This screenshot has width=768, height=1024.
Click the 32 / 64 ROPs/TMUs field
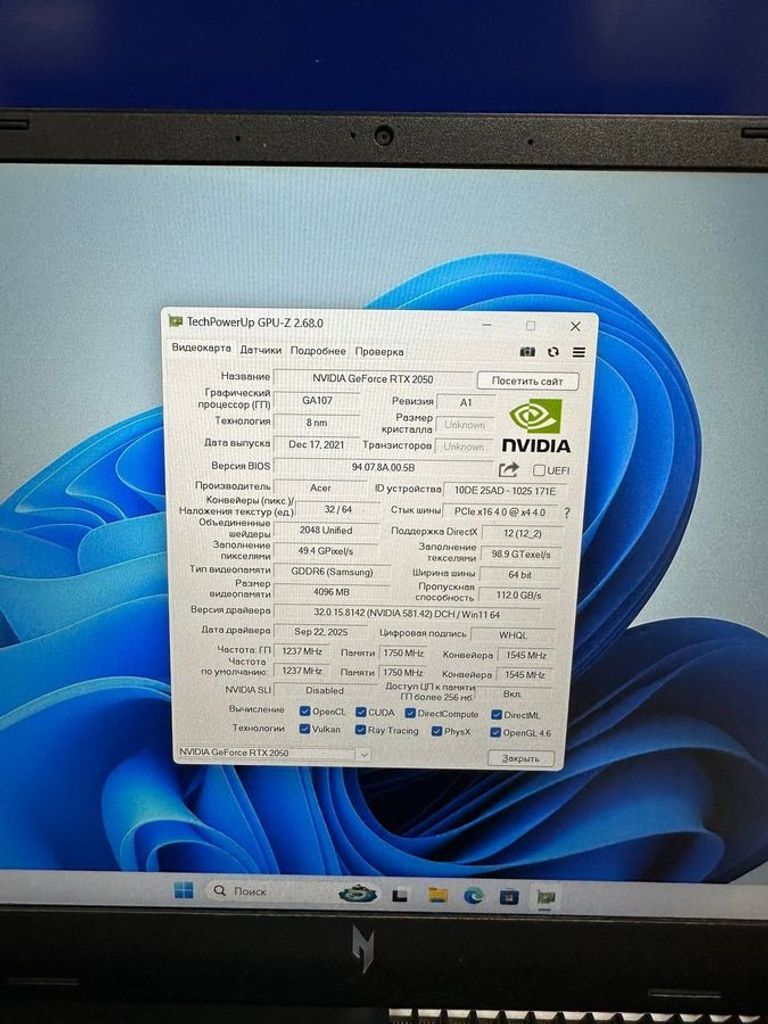[x=338, y=509]
